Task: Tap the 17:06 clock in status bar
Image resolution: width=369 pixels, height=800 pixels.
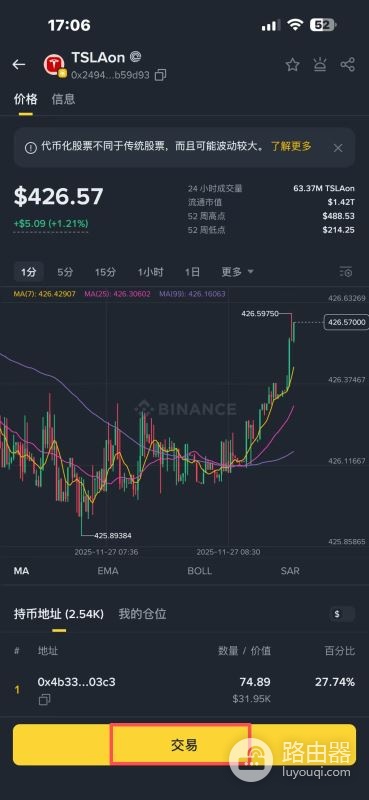Action: point(69,25)
